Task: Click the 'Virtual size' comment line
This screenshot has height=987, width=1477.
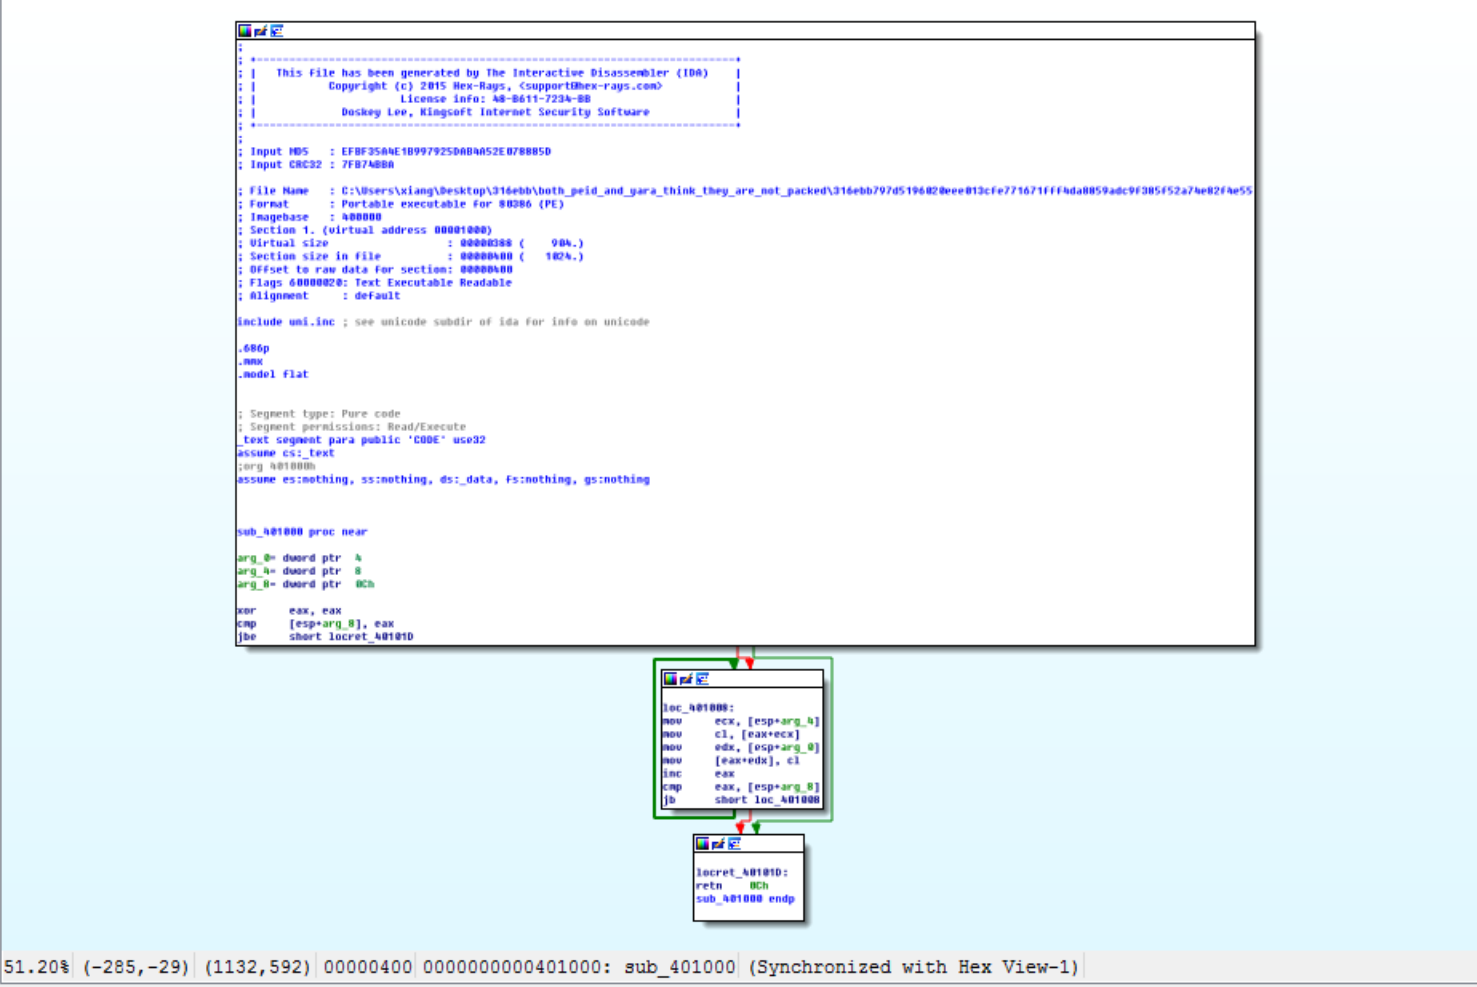Action: tap(411, 243)
